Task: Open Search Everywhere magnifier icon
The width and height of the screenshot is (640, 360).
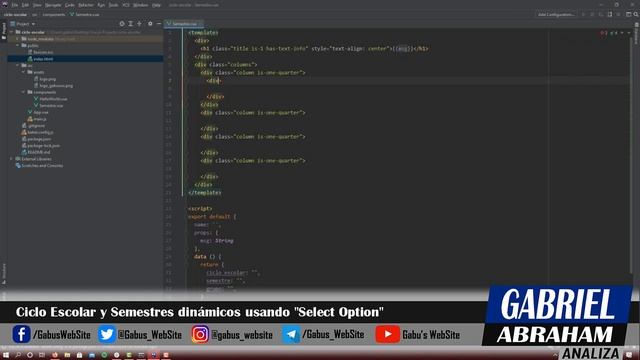Action: tap(636, 14)
